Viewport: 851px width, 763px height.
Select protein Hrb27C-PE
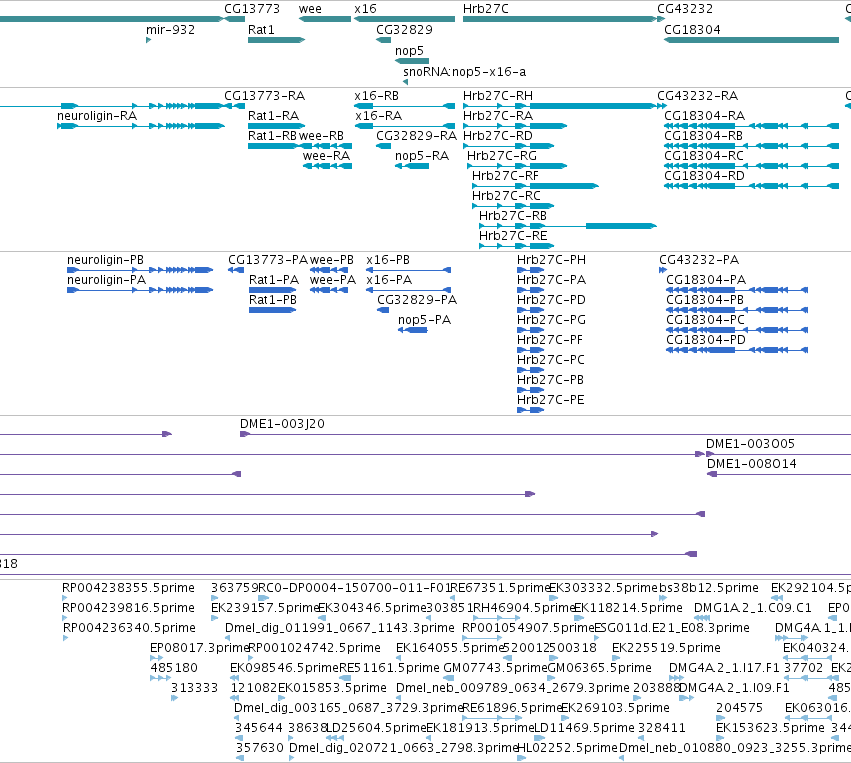pos(550,400)
